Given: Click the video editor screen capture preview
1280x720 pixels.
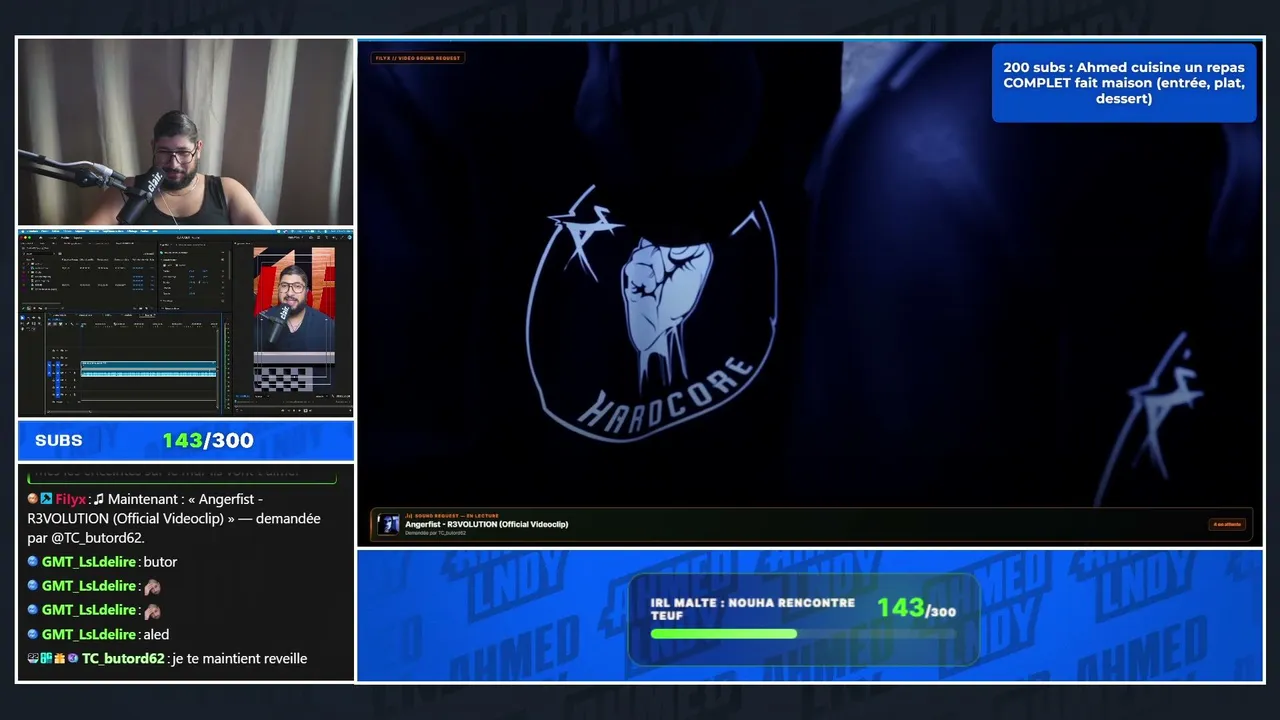Looking at the screenshot, I should (186, 323).
